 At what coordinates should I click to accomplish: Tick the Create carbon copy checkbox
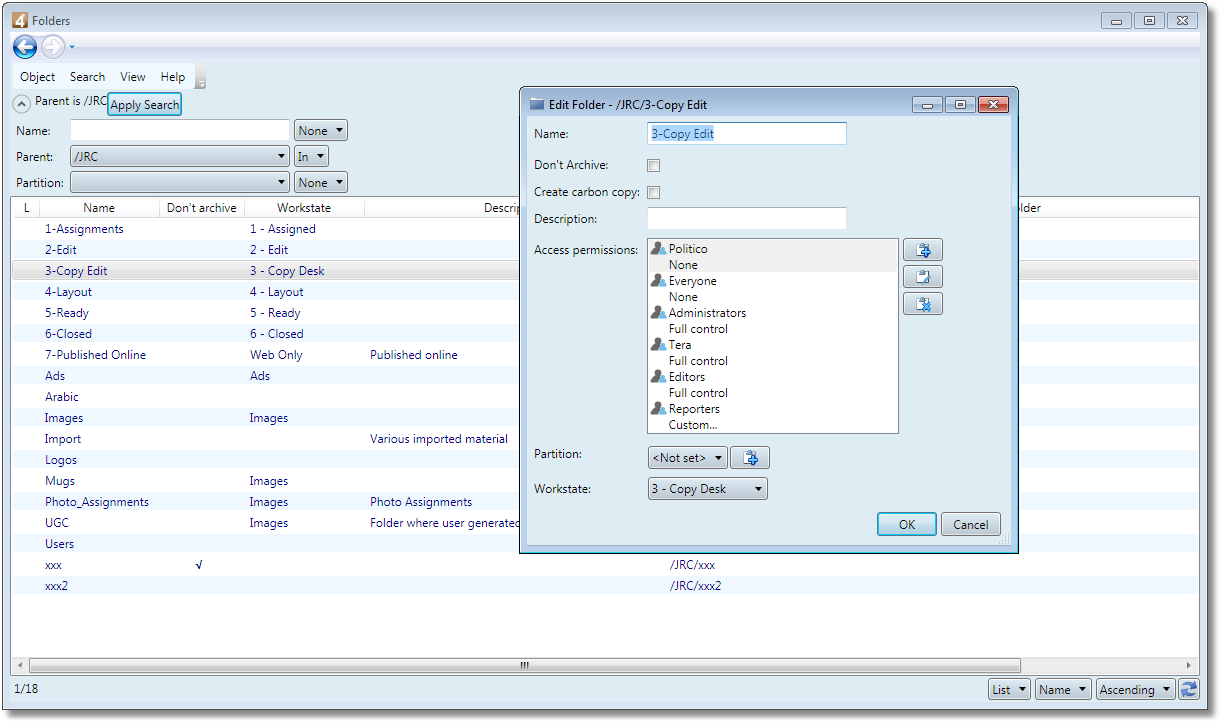[654, 192]
